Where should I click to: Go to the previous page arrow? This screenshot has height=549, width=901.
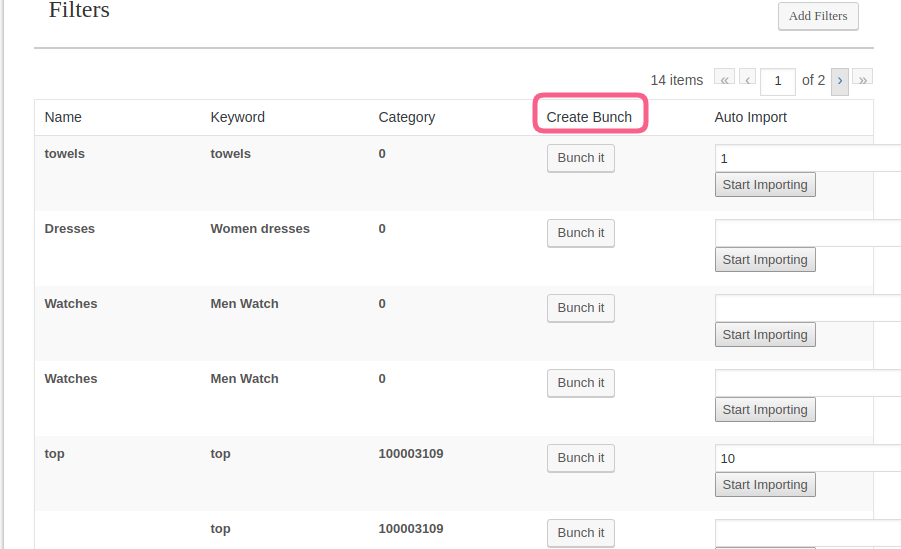coord(747,81)
